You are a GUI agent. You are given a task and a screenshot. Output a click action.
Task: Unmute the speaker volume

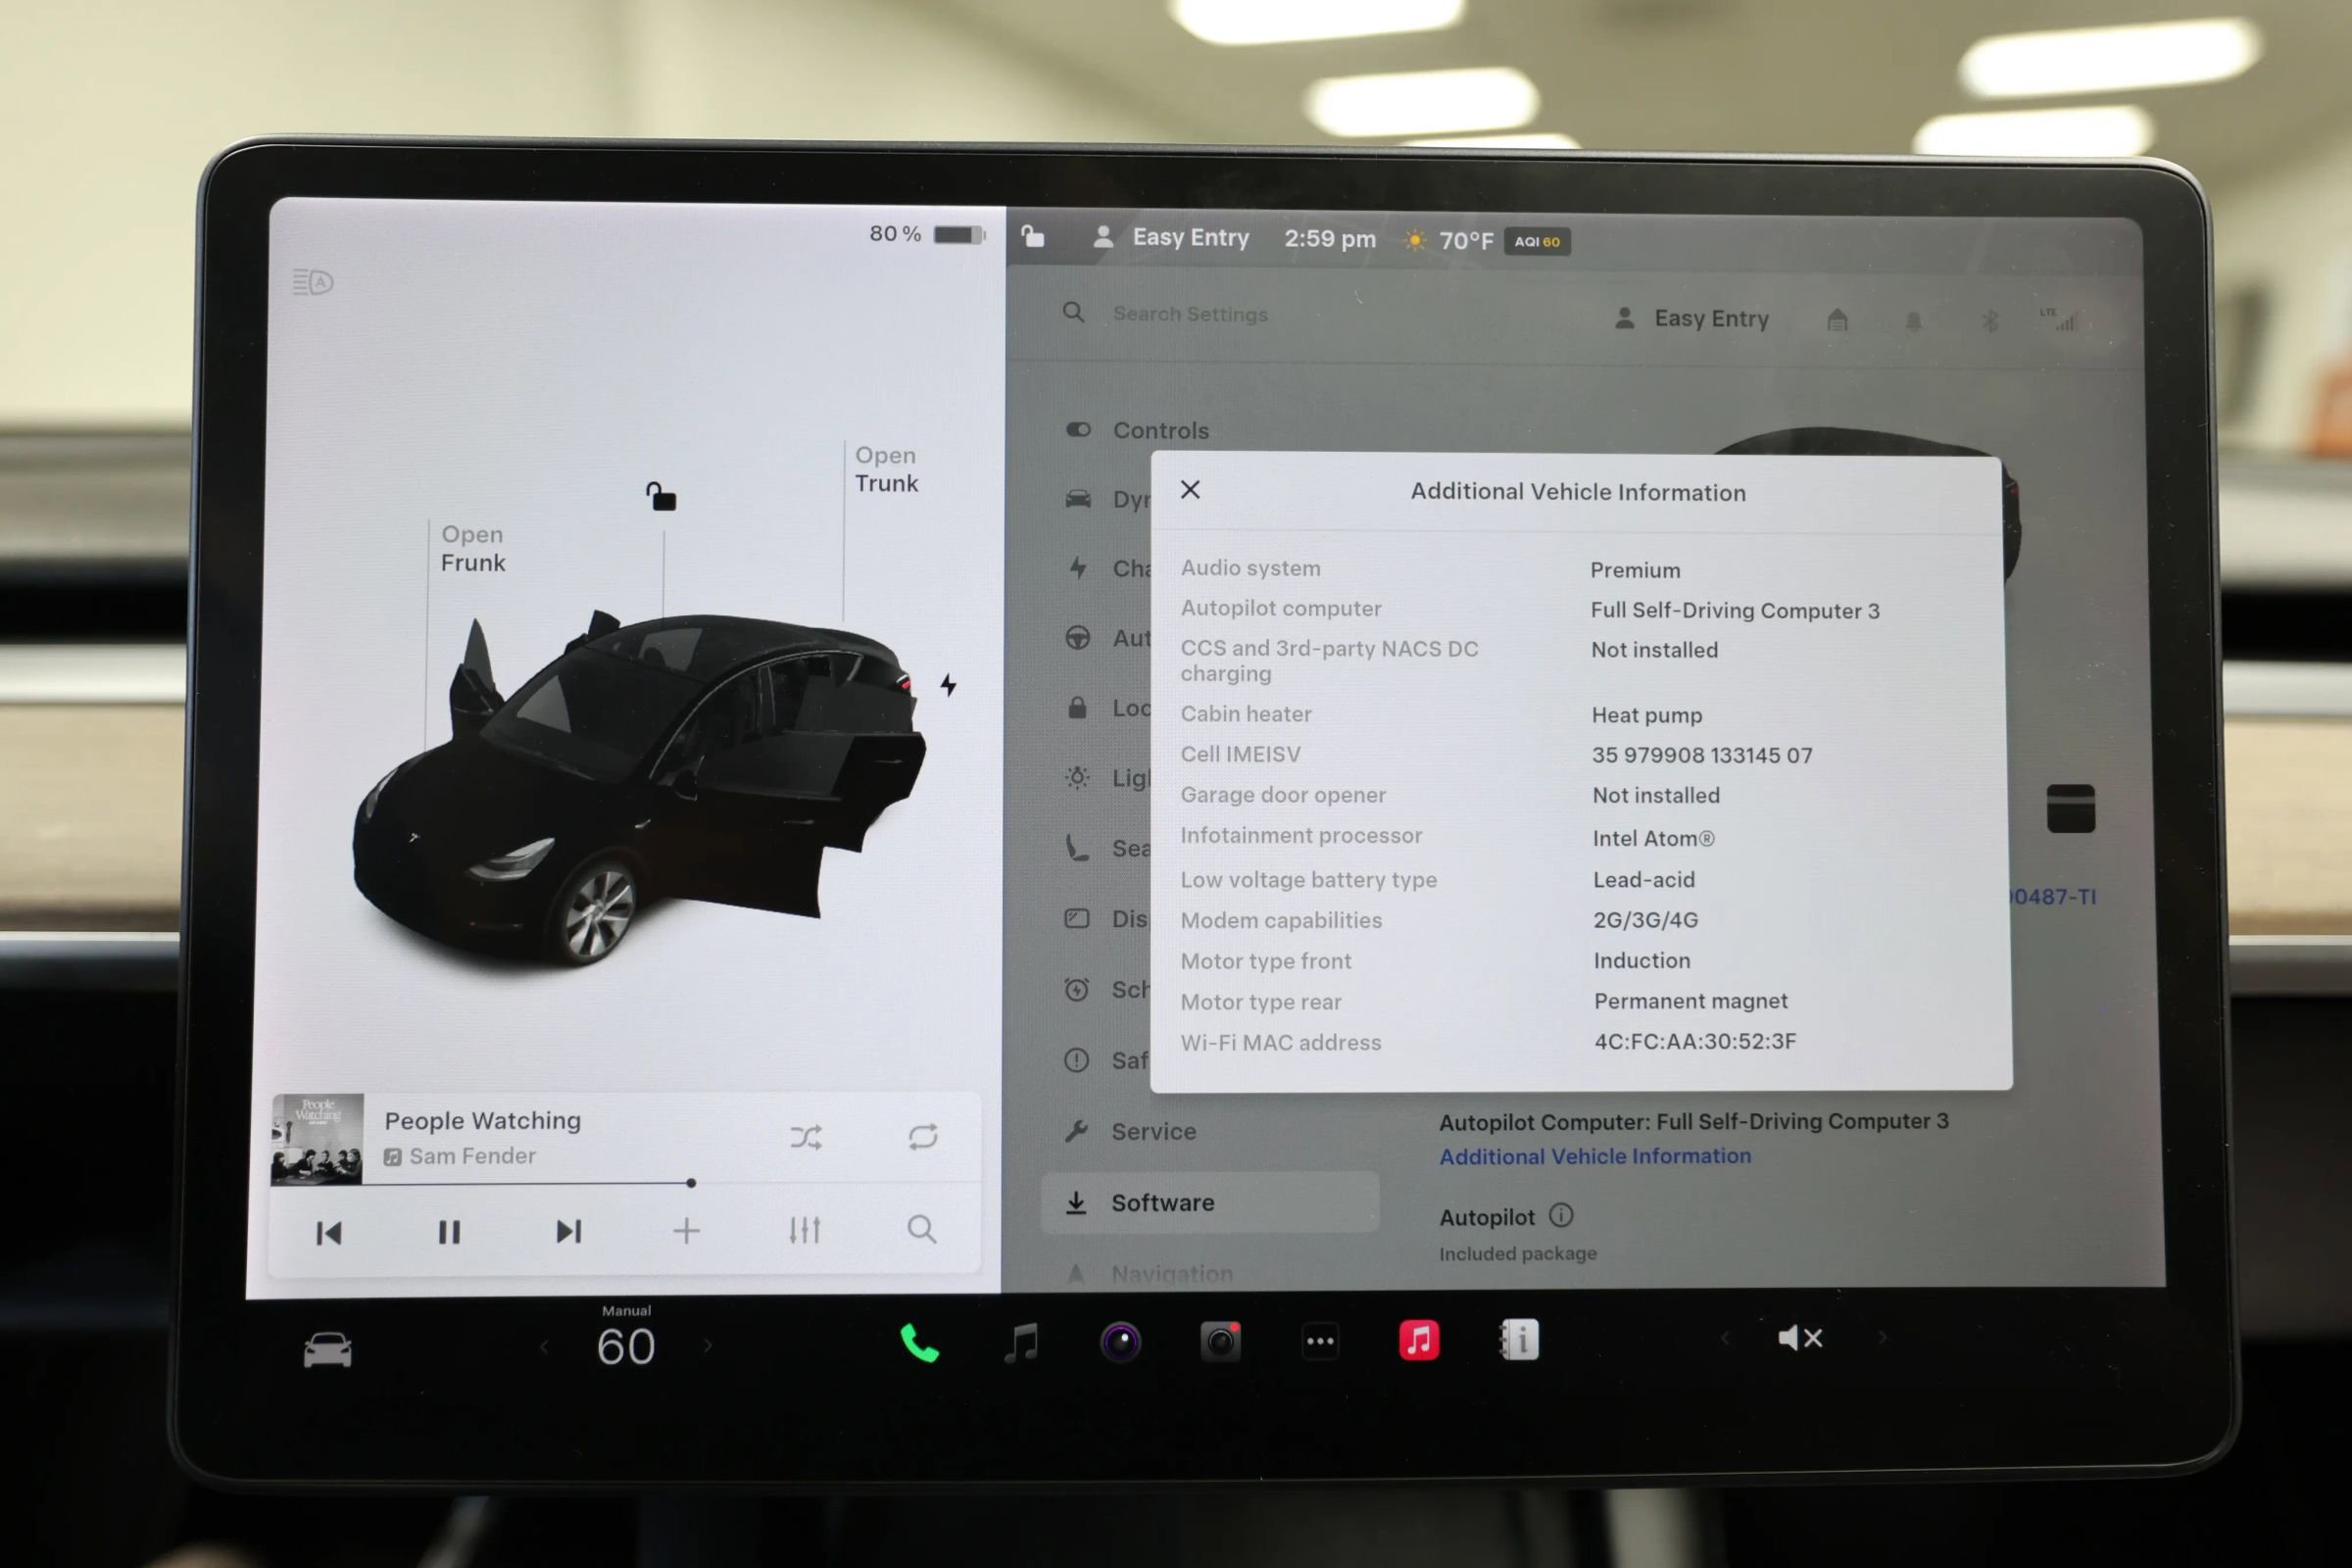pyautogui.click(x=1800, y=1337)
